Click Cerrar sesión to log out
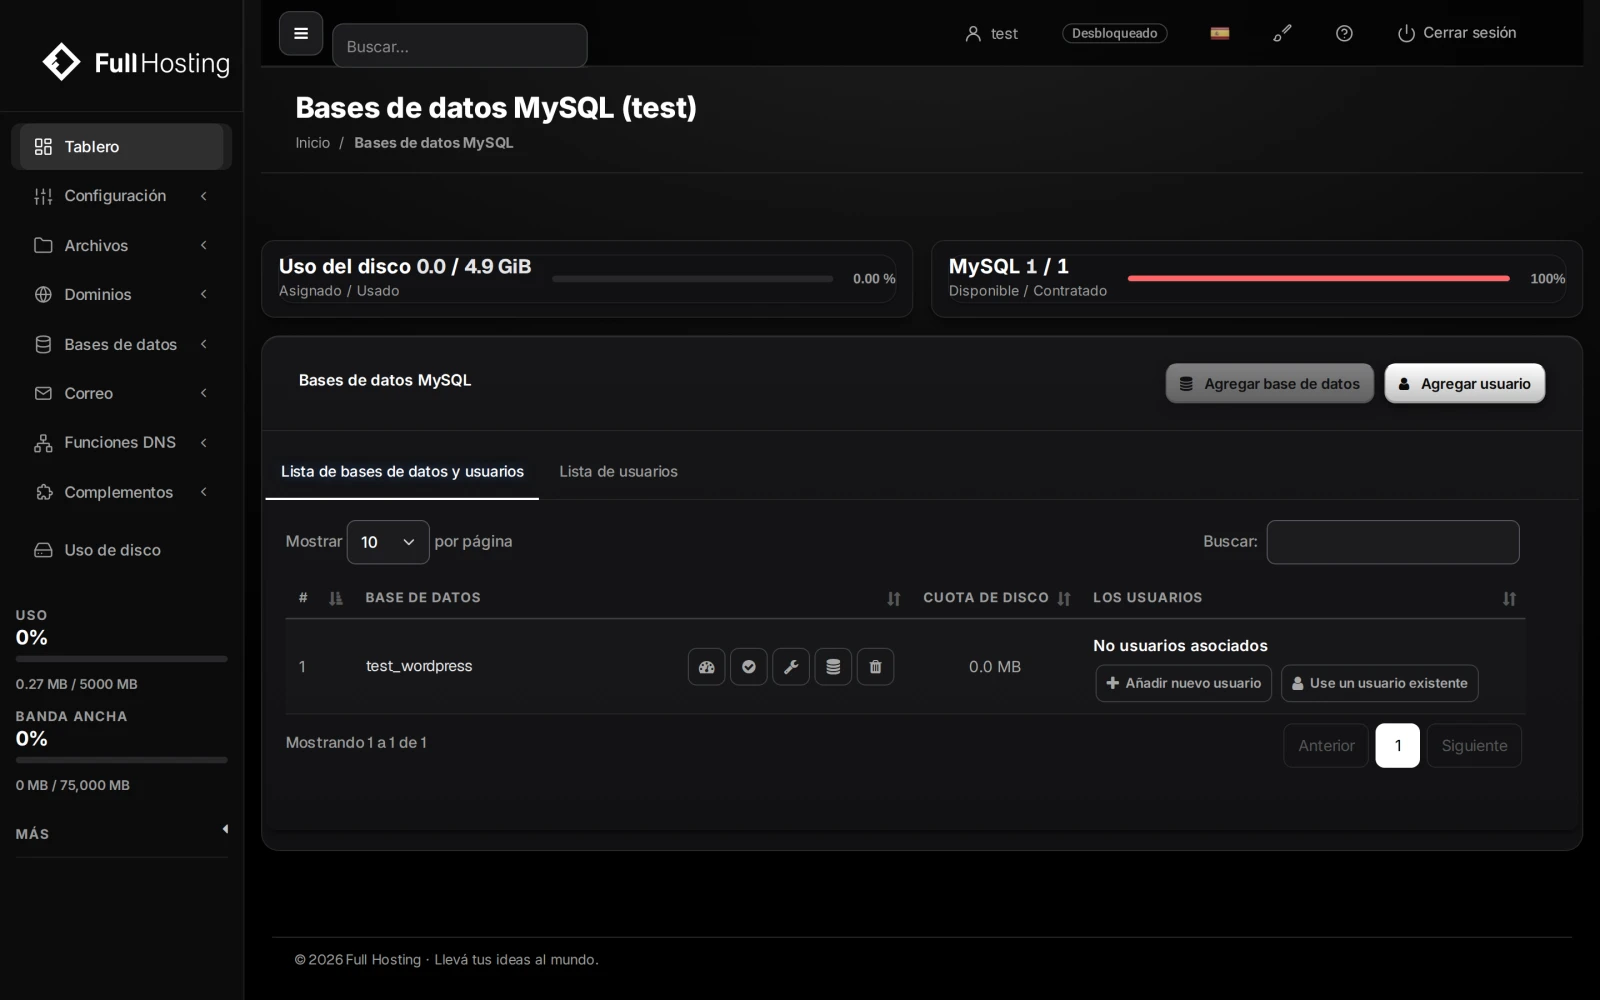 click(1456, 33)
